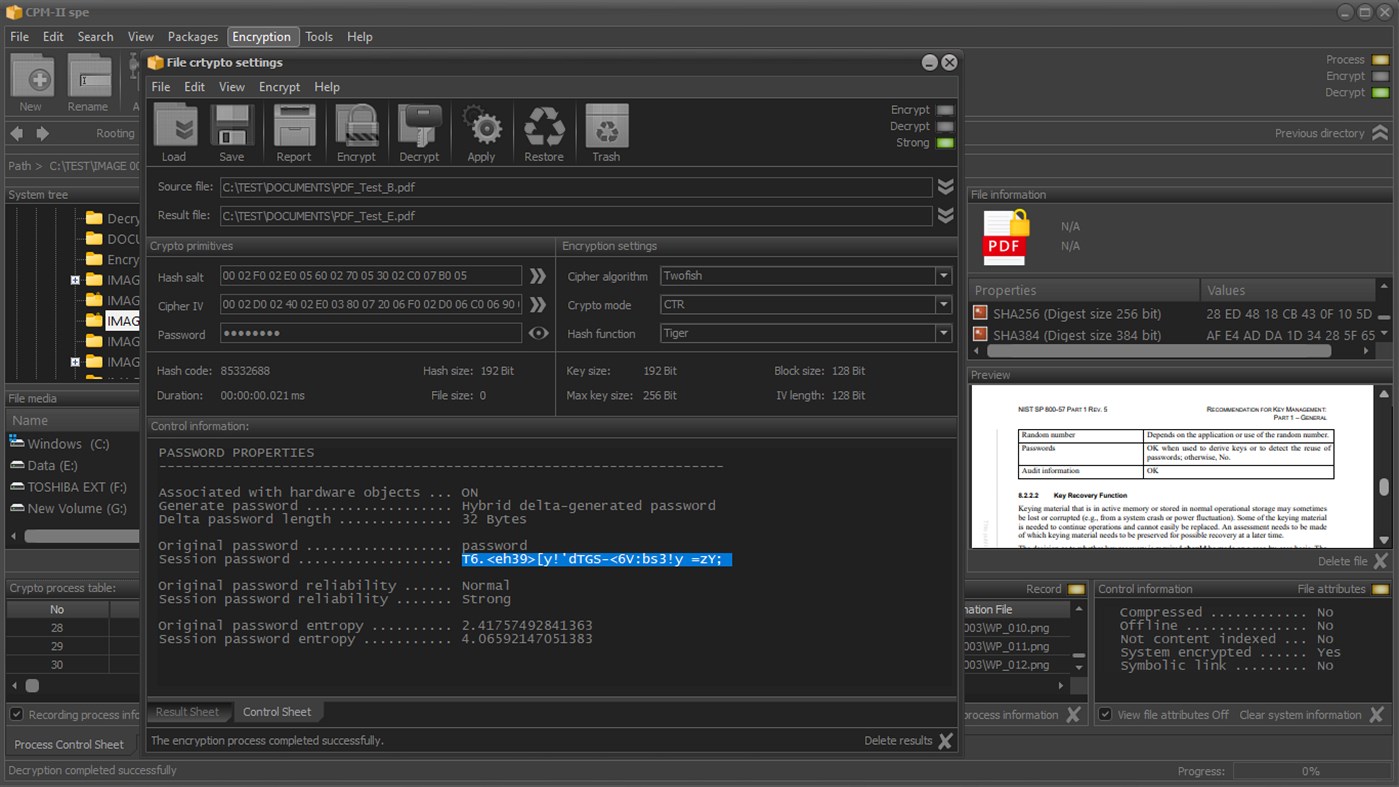Uncheck View file attributes Off checkbox
1399x787 pixels.
[x=1105, y=715]
